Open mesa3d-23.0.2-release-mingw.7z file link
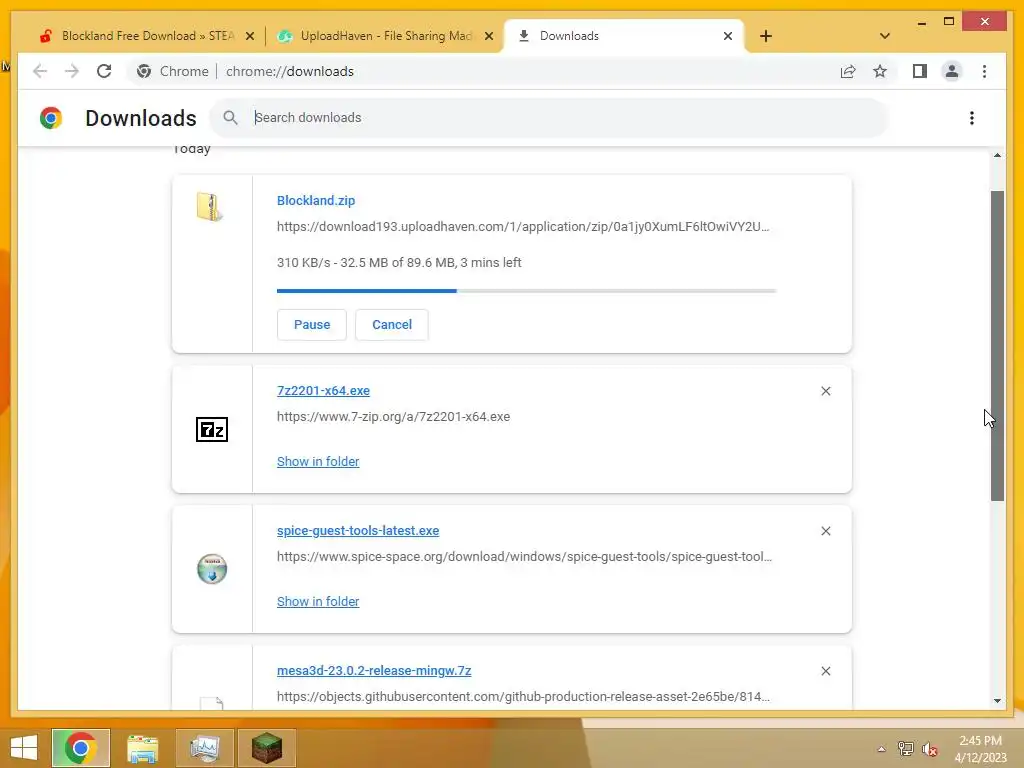 click(x=374, y=671)
